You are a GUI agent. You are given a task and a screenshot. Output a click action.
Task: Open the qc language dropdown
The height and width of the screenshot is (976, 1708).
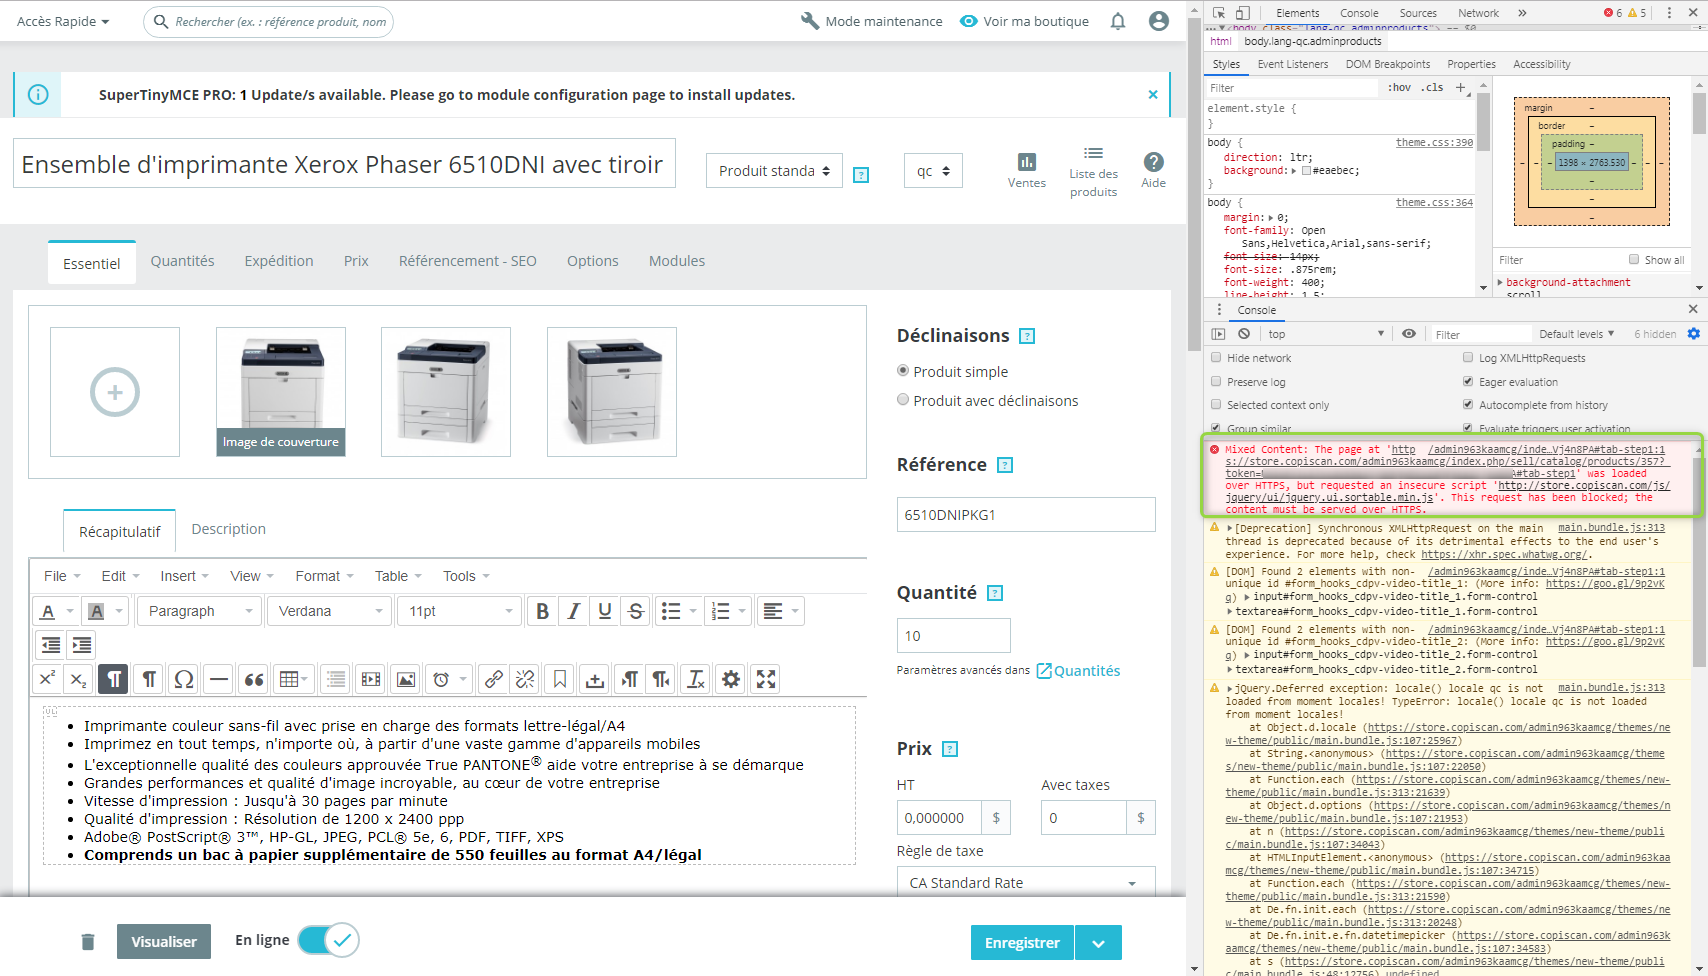point(932,170)
